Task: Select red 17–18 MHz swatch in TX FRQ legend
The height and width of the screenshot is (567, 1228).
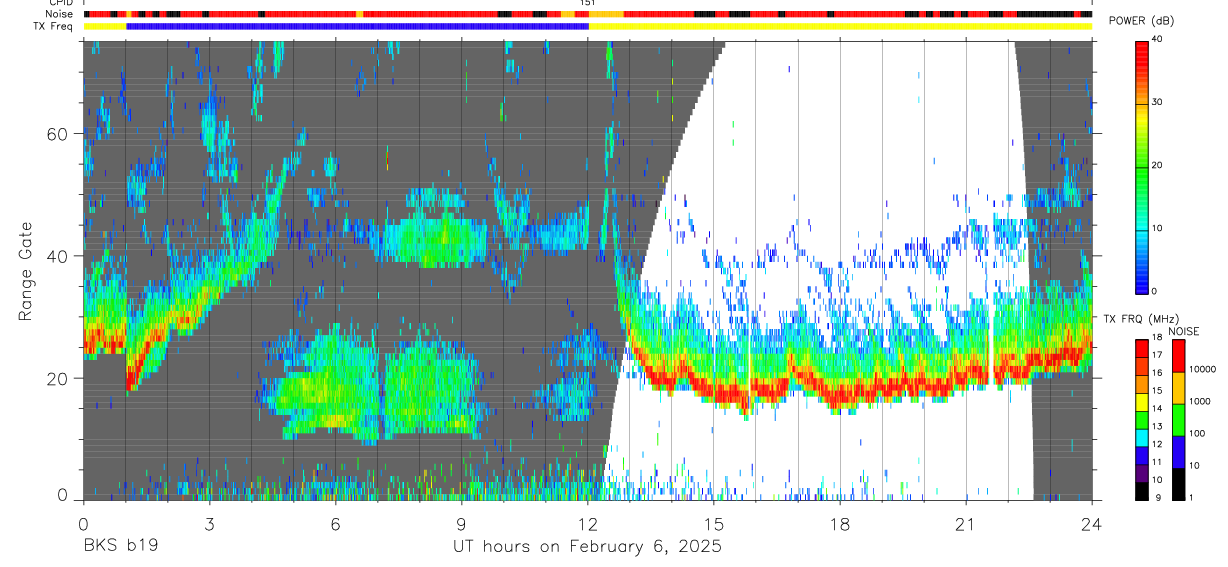Action: 1142,348
